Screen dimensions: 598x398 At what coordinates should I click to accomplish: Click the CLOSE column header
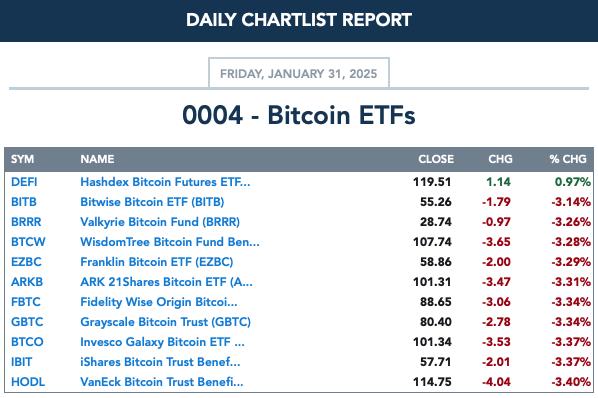[436, 159]
